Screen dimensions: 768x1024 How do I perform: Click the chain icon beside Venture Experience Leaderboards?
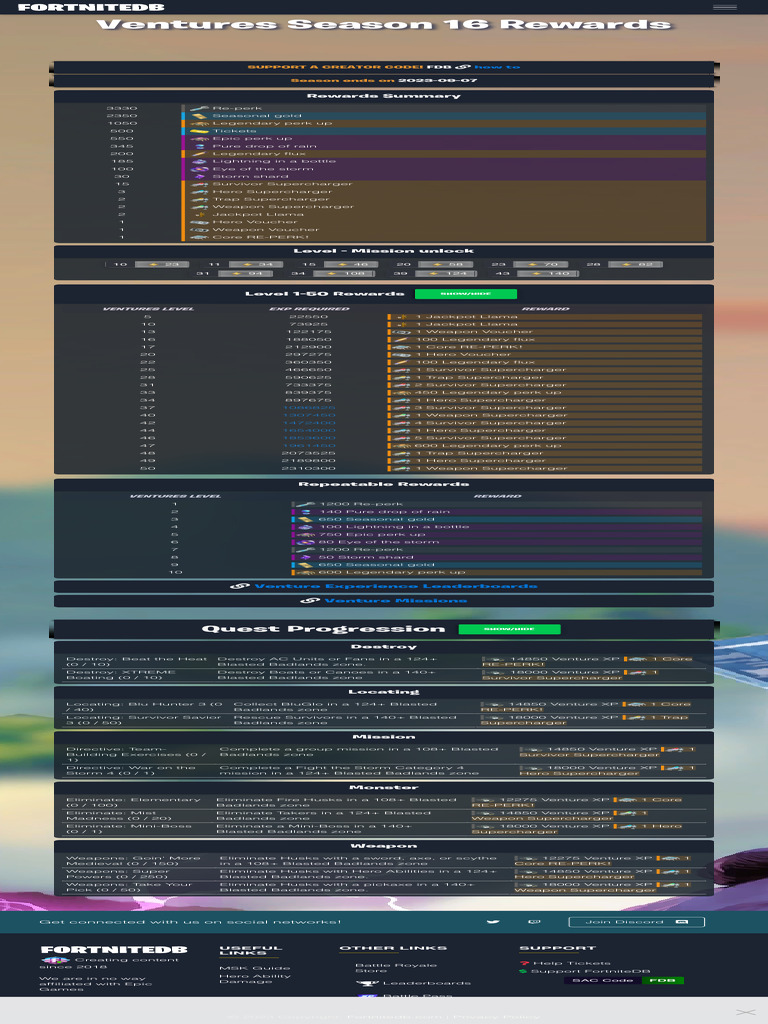[x=240, y=586]
